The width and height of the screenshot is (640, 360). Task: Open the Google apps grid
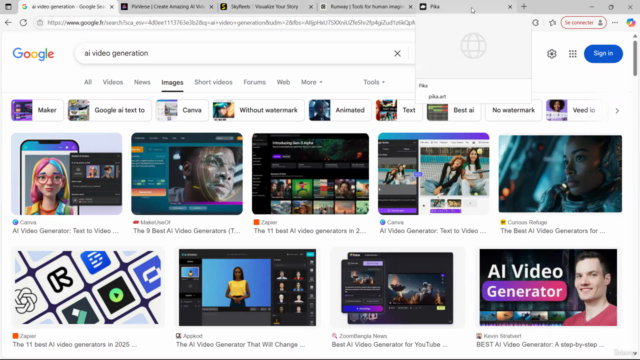tap(573, 53)
